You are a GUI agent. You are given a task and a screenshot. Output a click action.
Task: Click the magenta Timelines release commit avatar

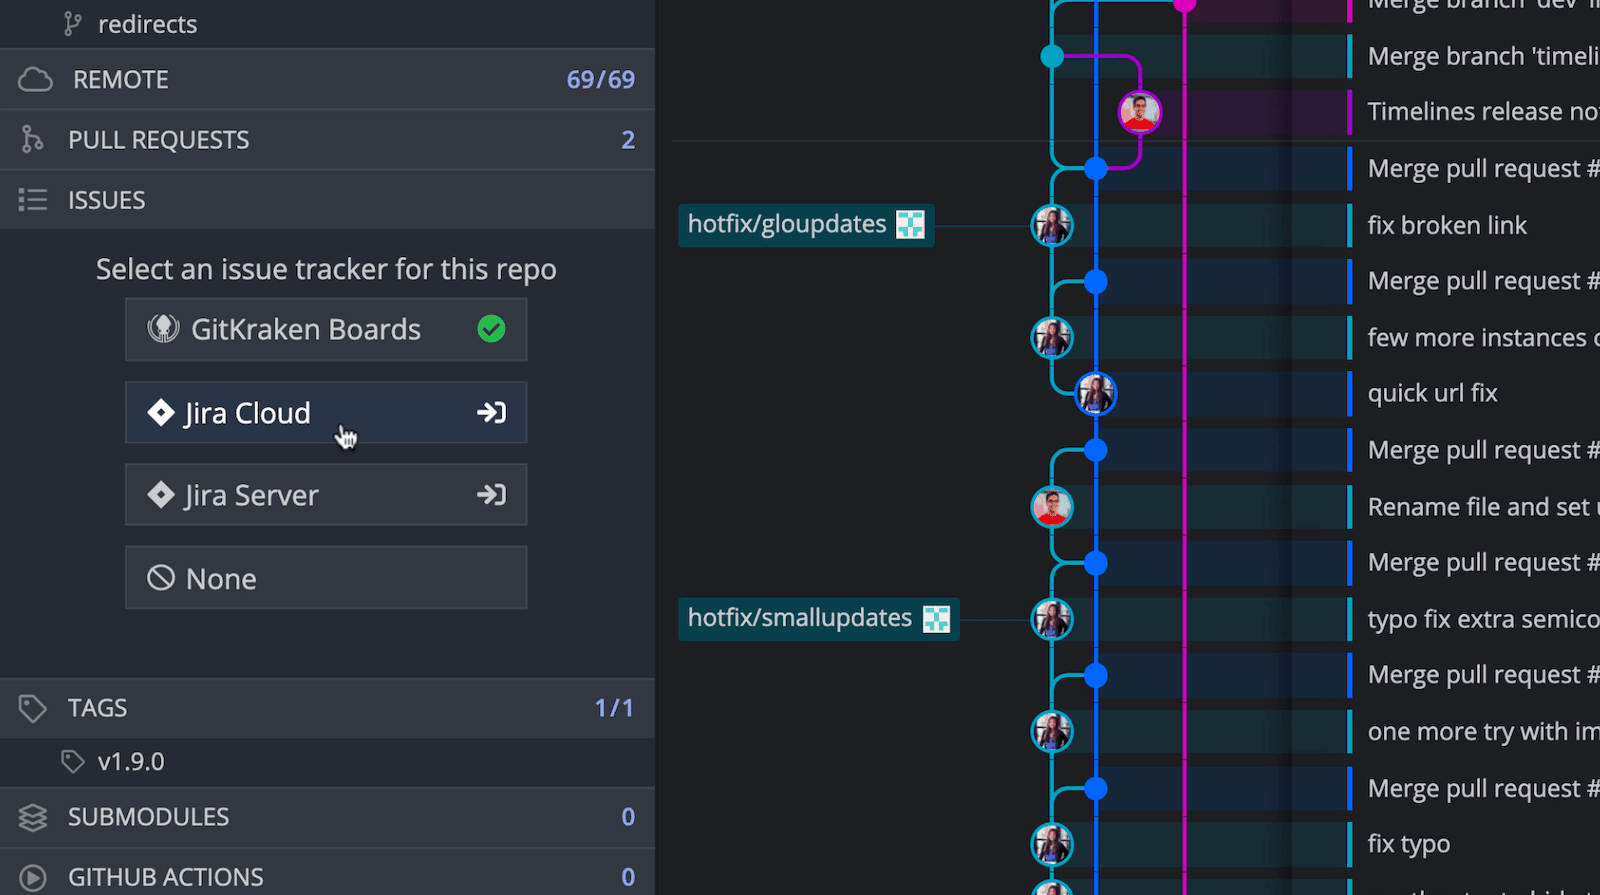[1139, 112]
